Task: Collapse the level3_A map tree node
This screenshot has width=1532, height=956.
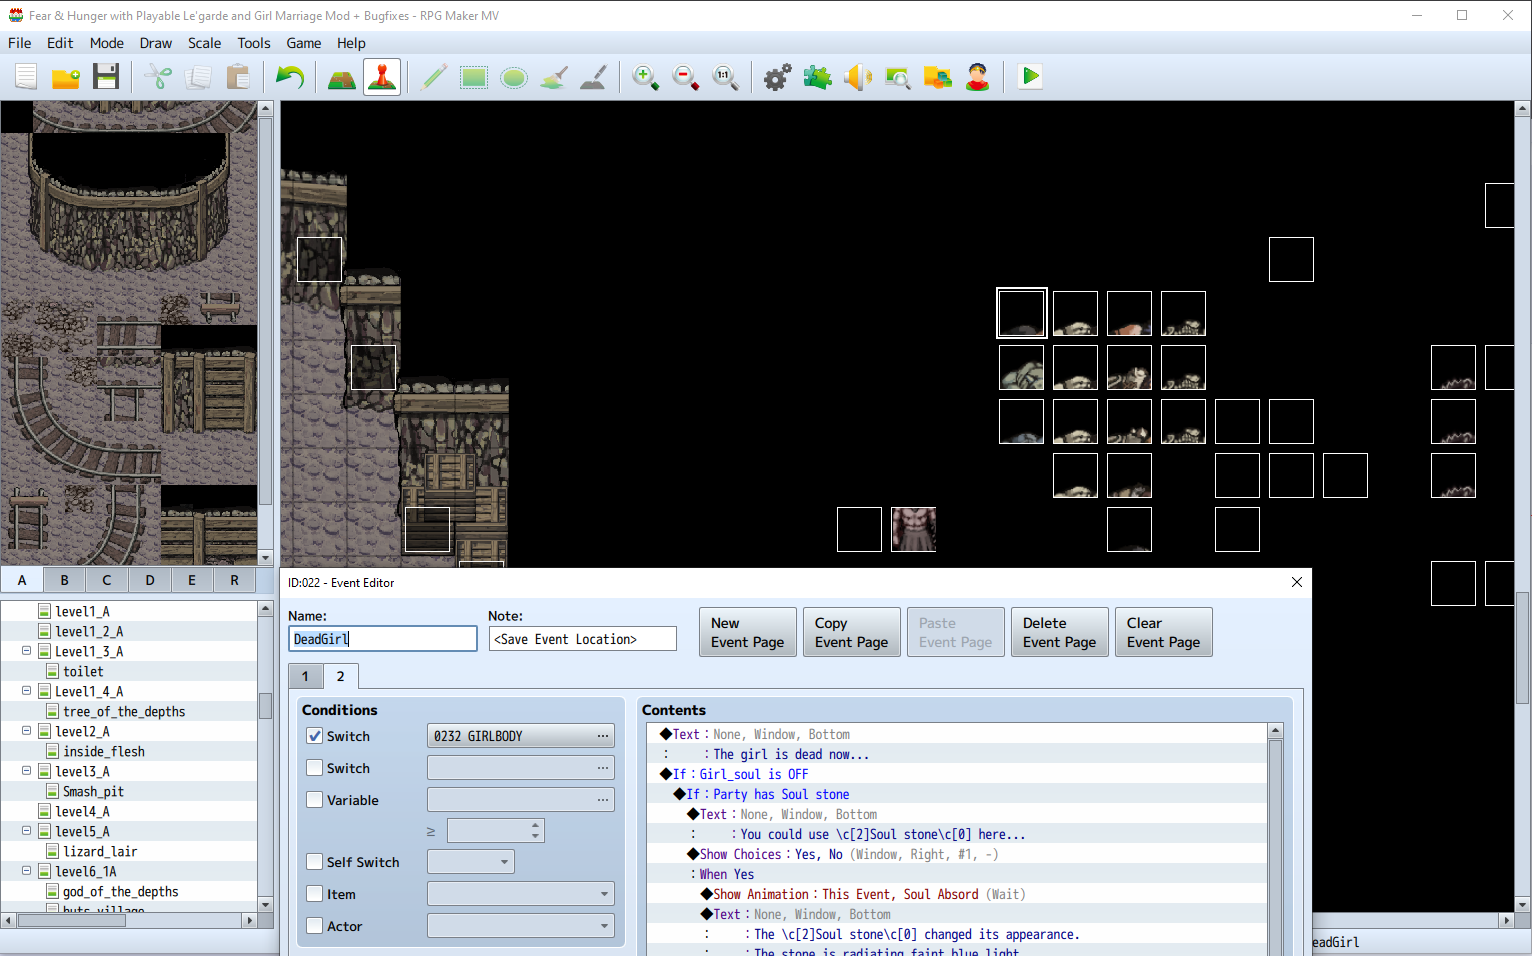Action: point(27,771)
